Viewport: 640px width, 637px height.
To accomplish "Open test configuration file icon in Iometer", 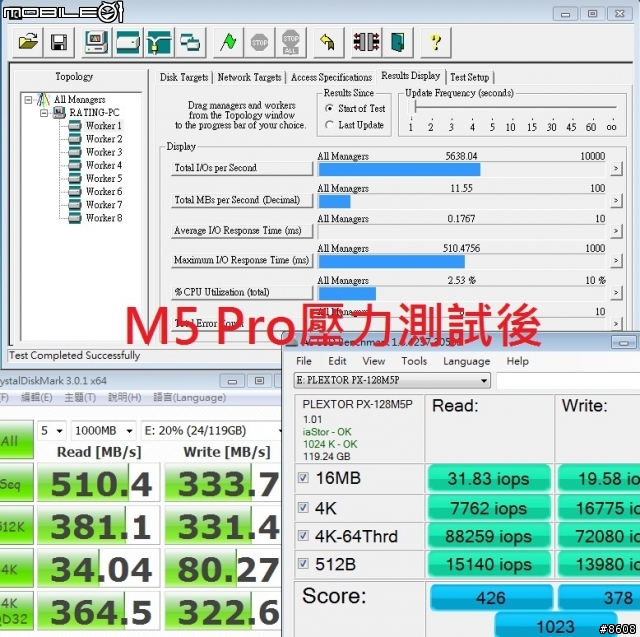I will 28,42.
